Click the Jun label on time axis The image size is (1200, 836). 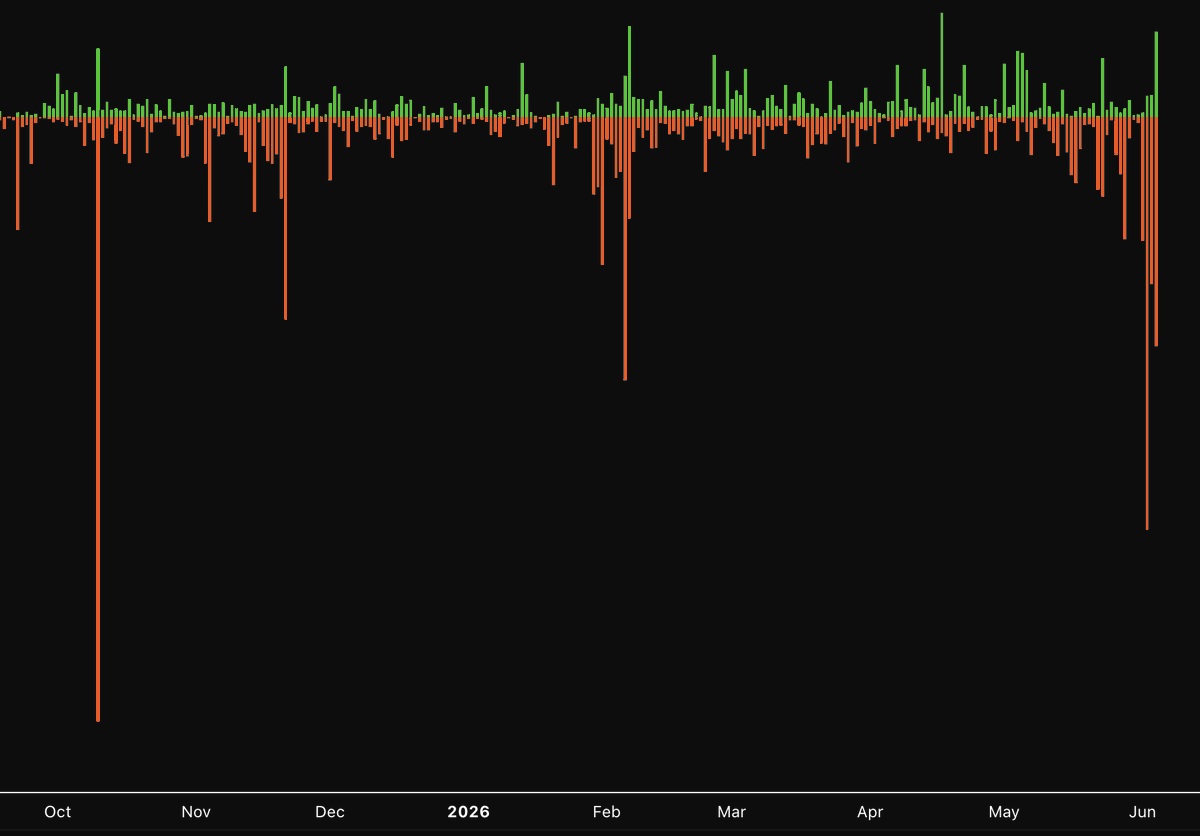(1142, 812)
